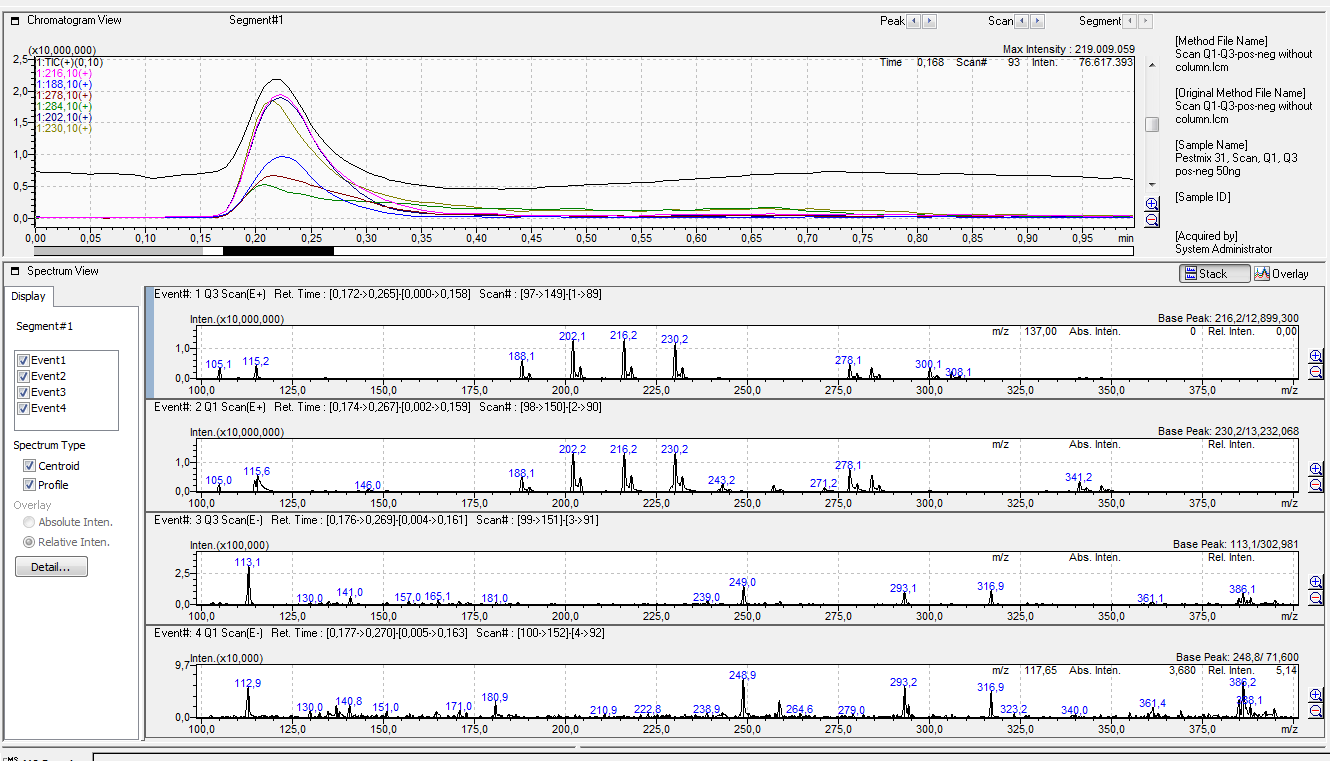The image size is (1330, 761).
Task: Zoom out Event 3 Q3 Scan(E-) spectrum
Action: tap(1315, 598)
